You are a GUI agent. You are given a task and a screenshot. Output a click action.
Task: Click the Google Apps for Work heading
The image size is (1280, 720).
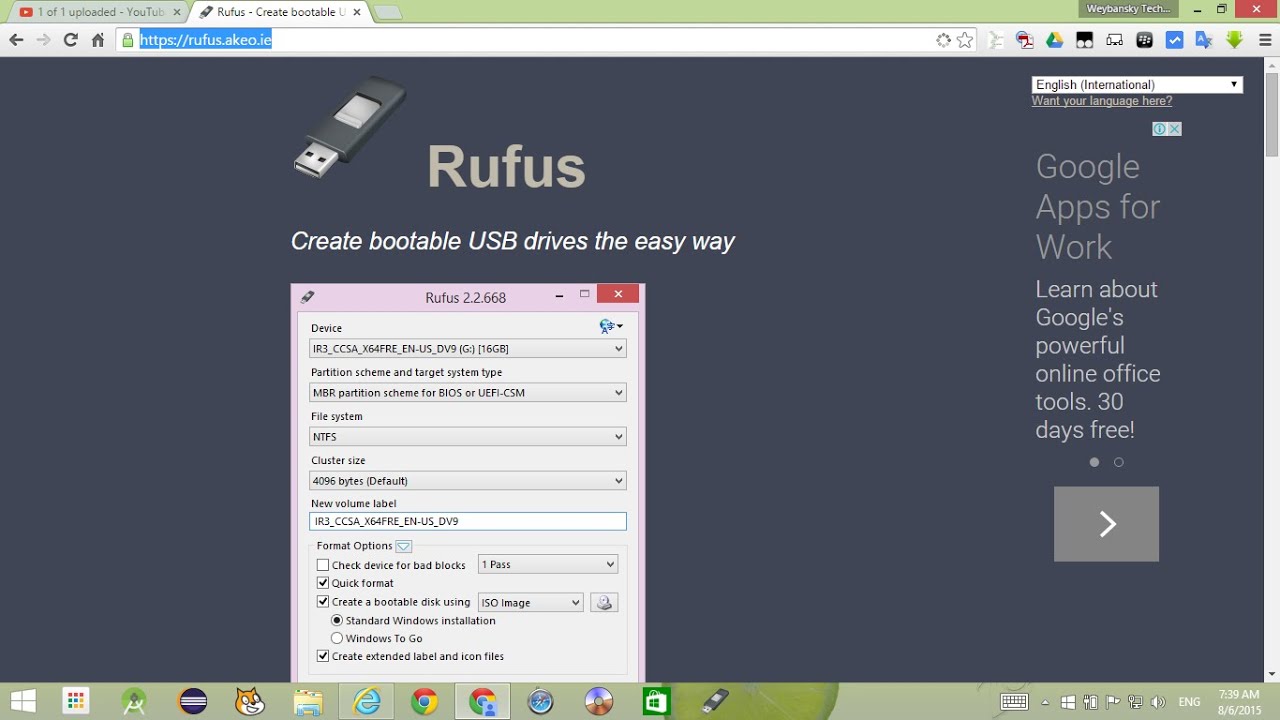[x=1098, y=206]
